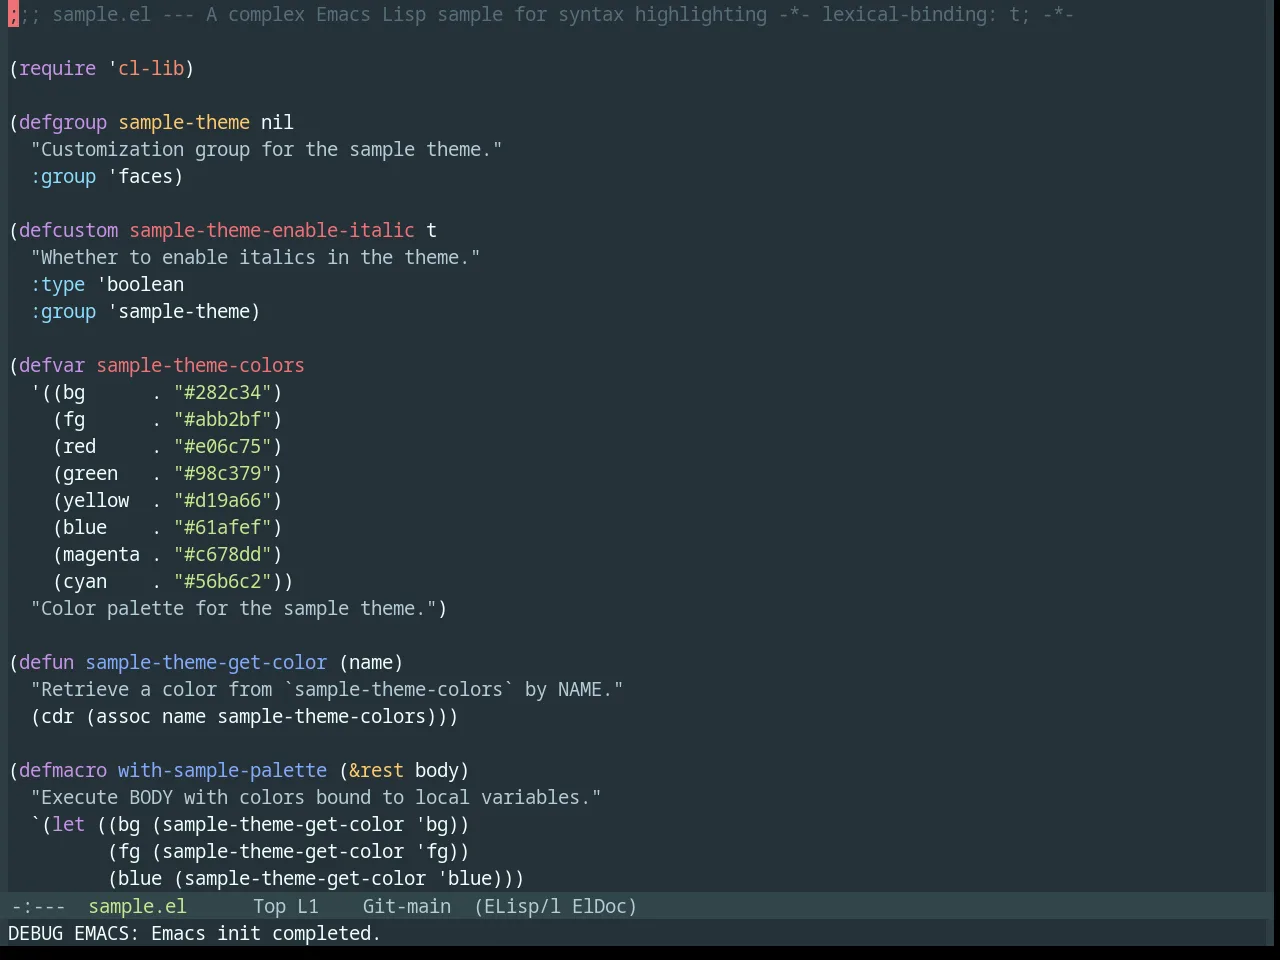The height and width of the screenshot is (960, 1280).
Task: Click the Top position indicator in mode line
Action: click(x=269, y=906)
